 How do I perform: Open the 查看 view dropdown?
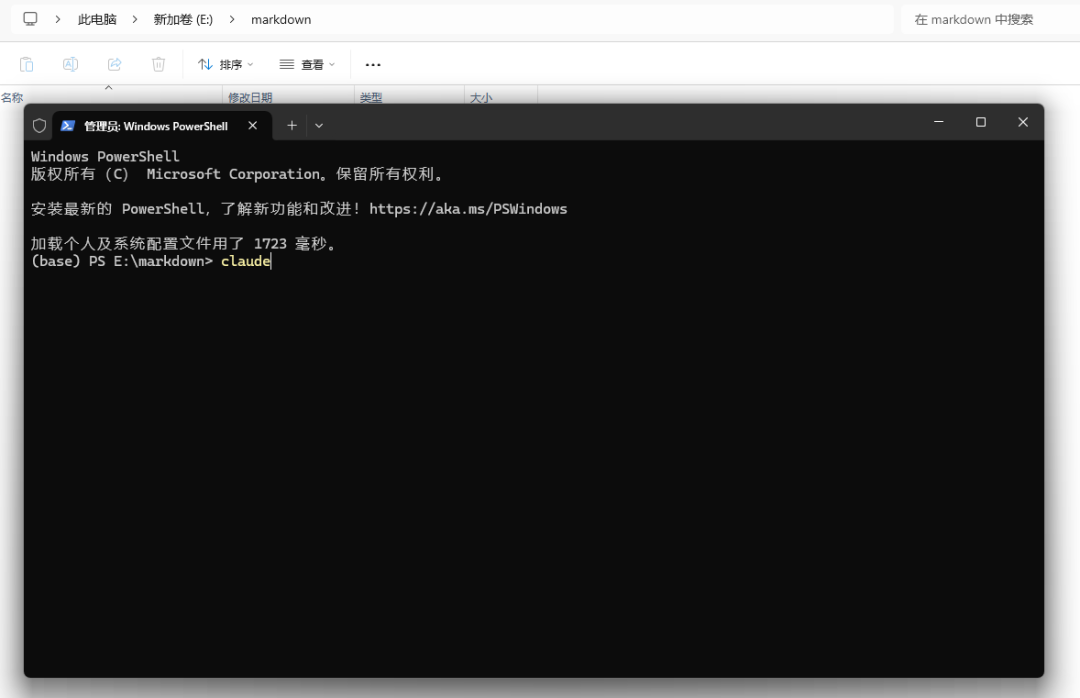coord(307,64)
